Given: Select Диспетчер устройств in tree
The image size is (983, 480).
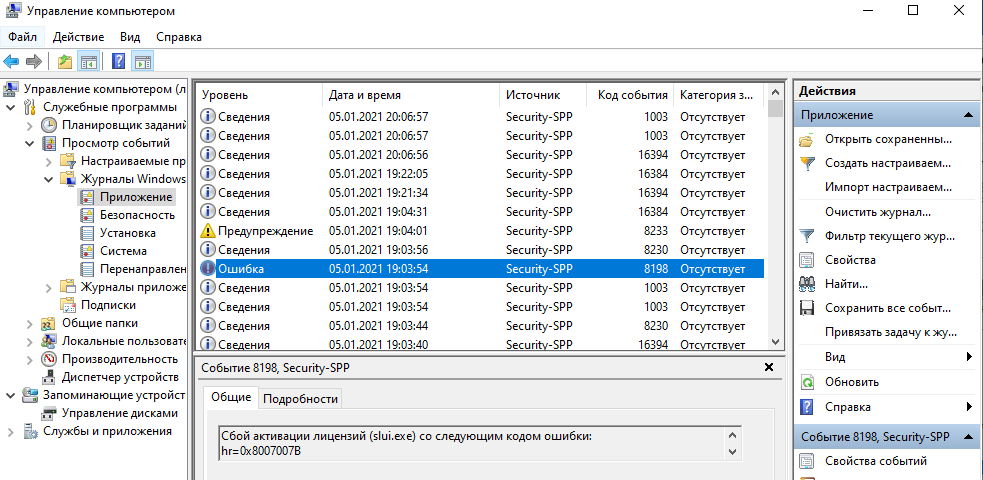Looking at the screenshot, I should pos(120,377).
